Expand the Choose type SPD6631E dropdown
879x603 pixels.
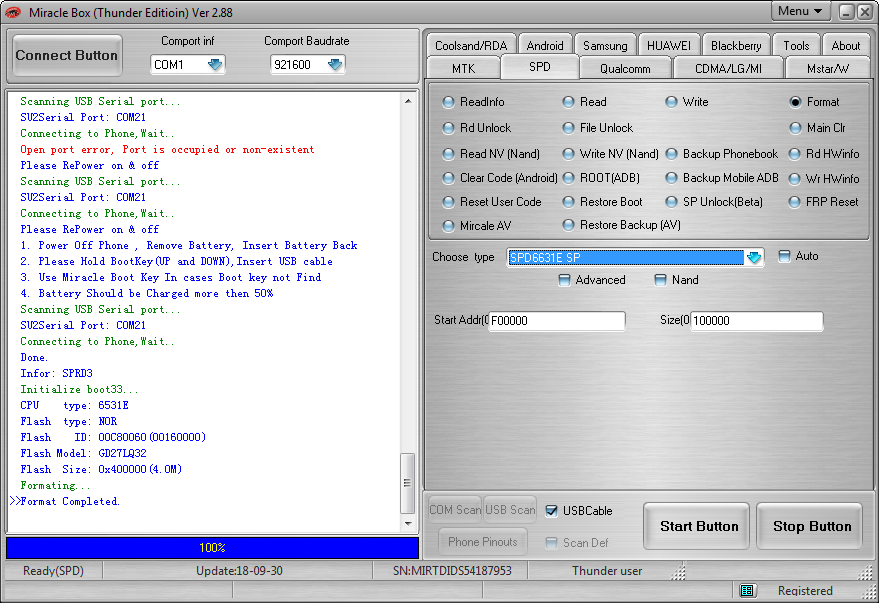(x=754, y=257)
